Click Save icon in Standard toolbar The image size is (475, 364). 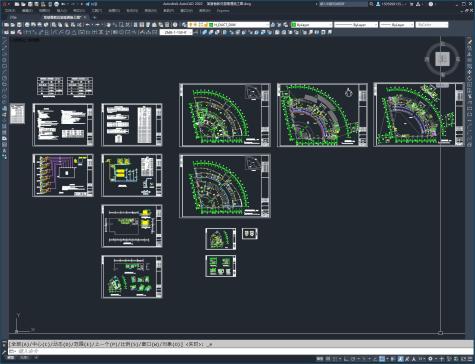click(x=19, y=25)
